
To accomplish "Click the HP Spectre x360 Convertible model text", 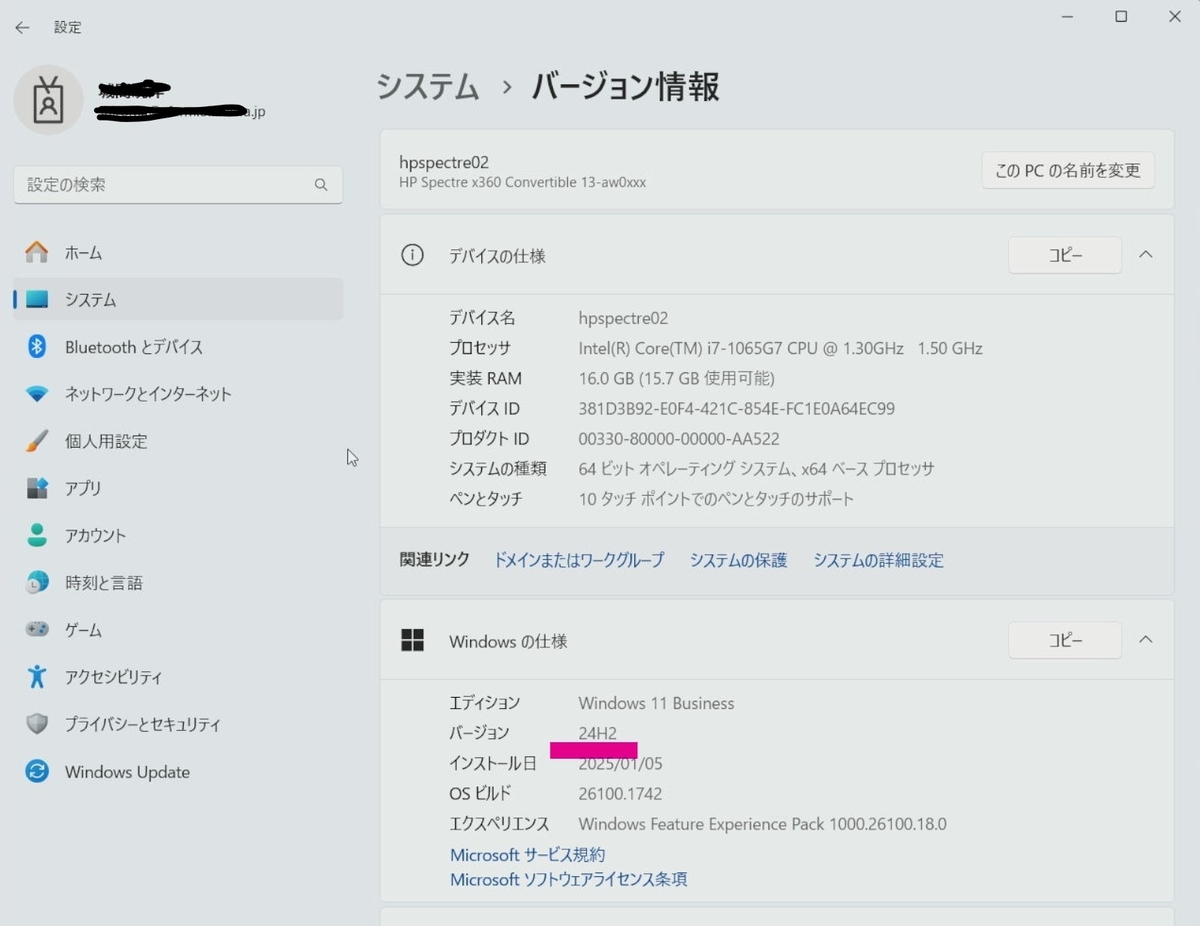I will [x=522, y=183].
